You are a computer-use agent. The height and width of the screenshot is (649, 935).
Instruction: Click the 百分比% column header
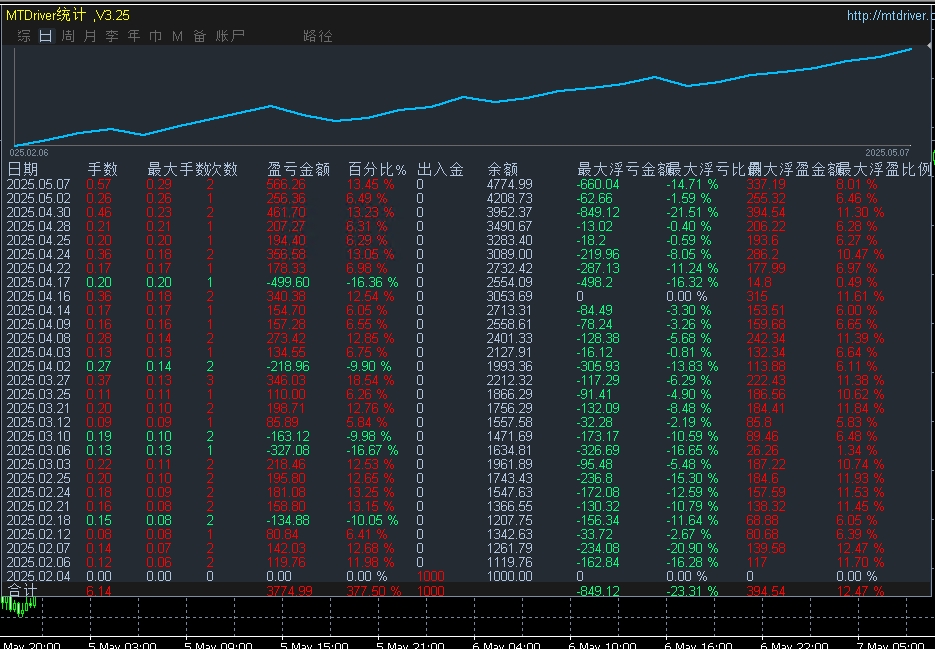(x=377, y=169)
